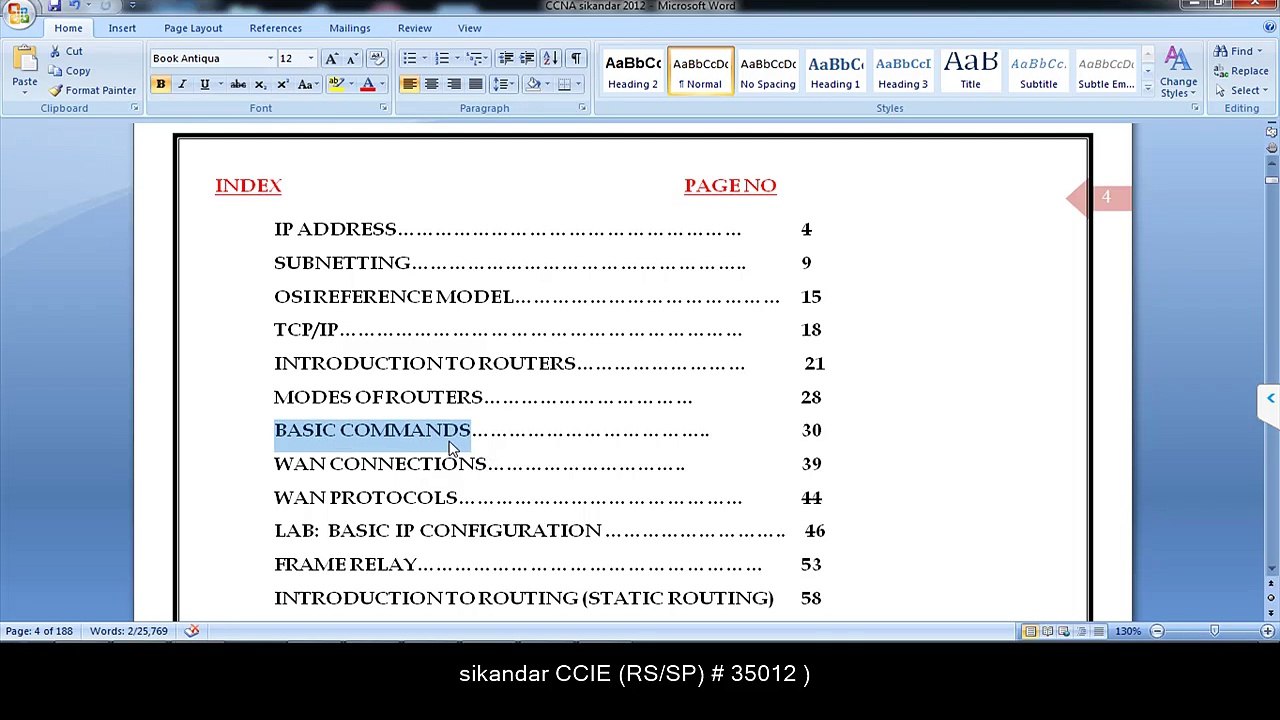1280x720 pixels.
Task: Open the font size dropdown
Action: coord(310,58)
